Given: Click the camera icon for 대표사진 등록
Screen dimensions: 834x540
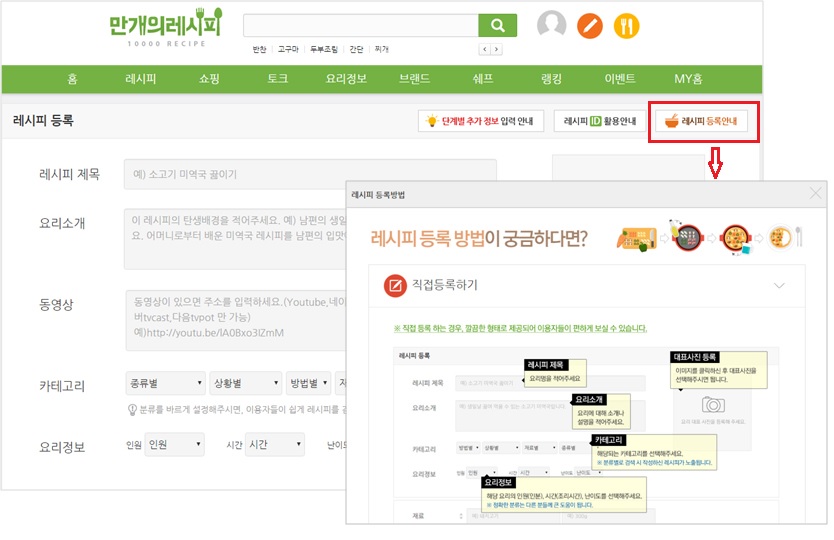Looking at the screenshot, I should (712, 405).
